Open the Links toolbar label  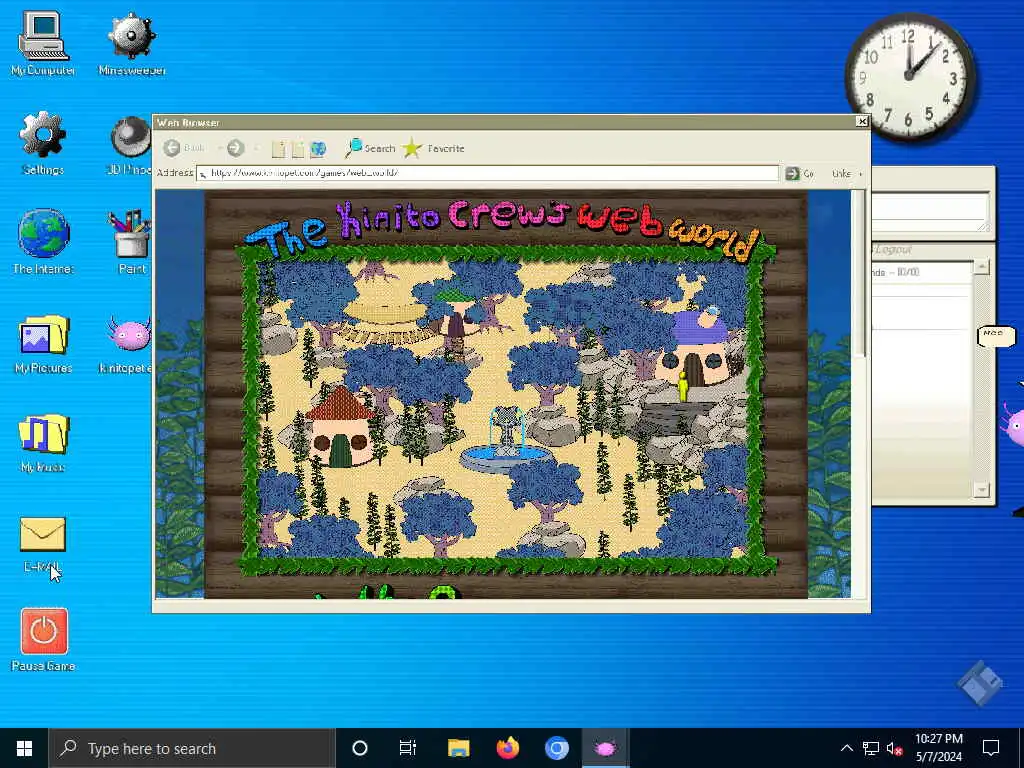pyautogui.click(x=841, y=174)
